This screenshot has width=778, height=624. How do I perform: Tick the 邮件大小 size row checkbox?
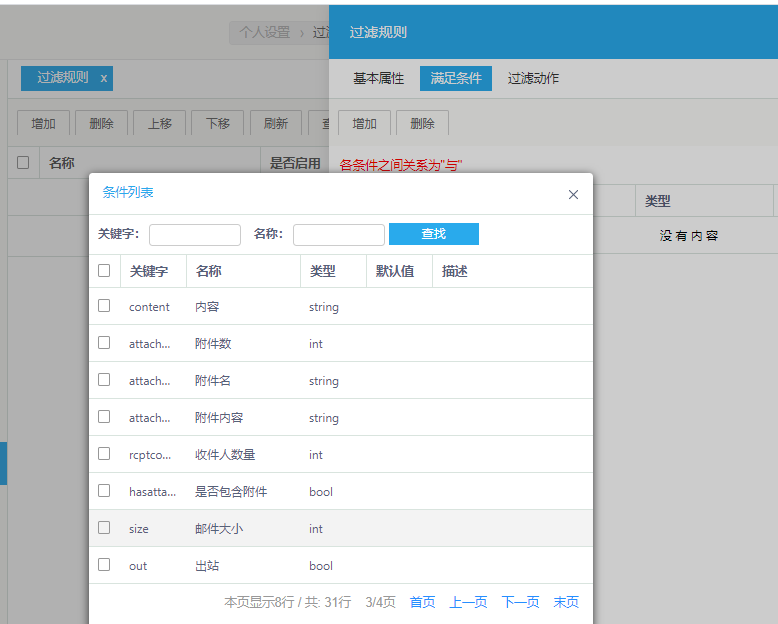point(104,528)
